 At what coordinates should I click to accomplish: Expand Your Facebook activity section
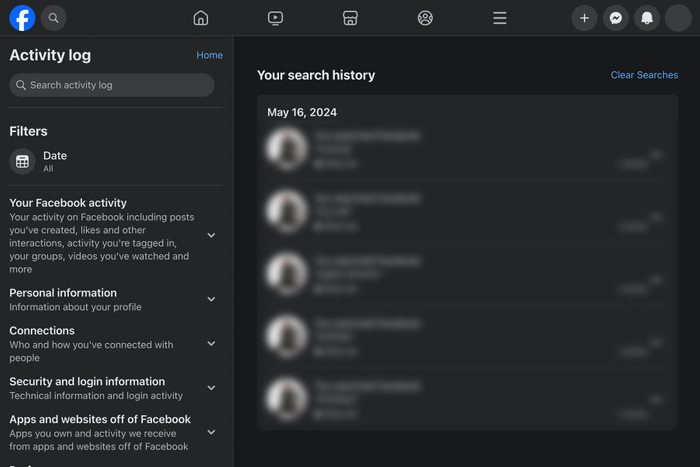[211, 236]
